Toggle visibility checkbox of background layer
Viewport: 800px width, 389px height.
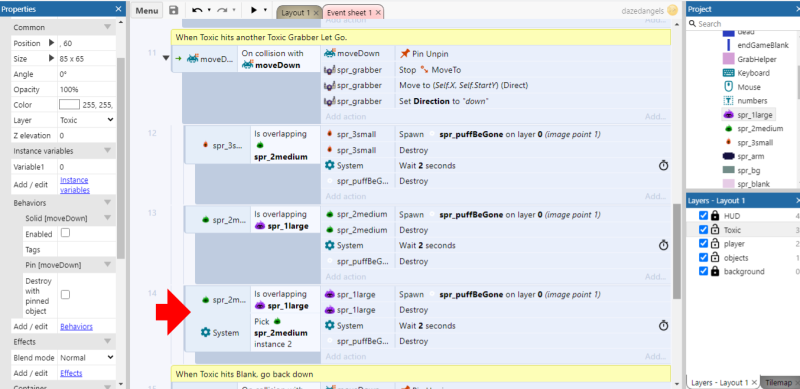(703, 271)
